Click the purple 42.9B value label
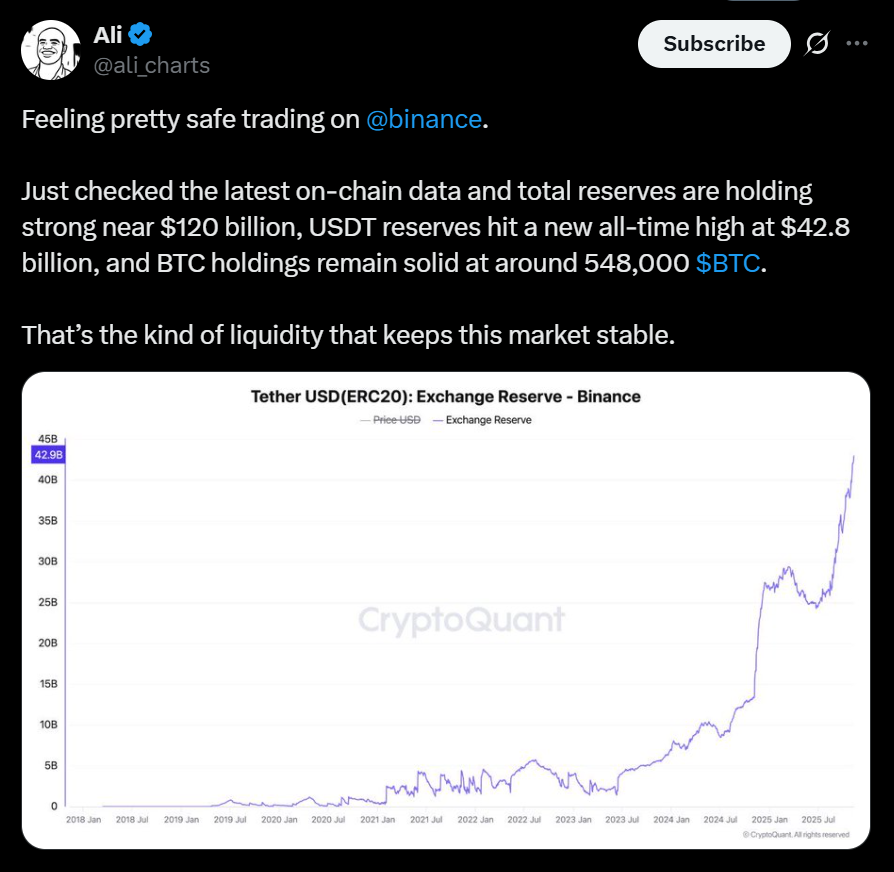This screenshot has width=894, height=872. click(x=50, y=455)
